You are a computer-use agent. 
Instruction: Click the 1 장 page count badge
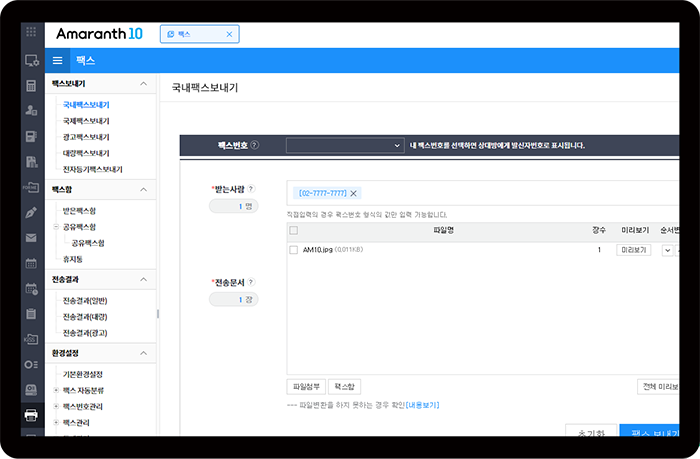coord(233,300)
